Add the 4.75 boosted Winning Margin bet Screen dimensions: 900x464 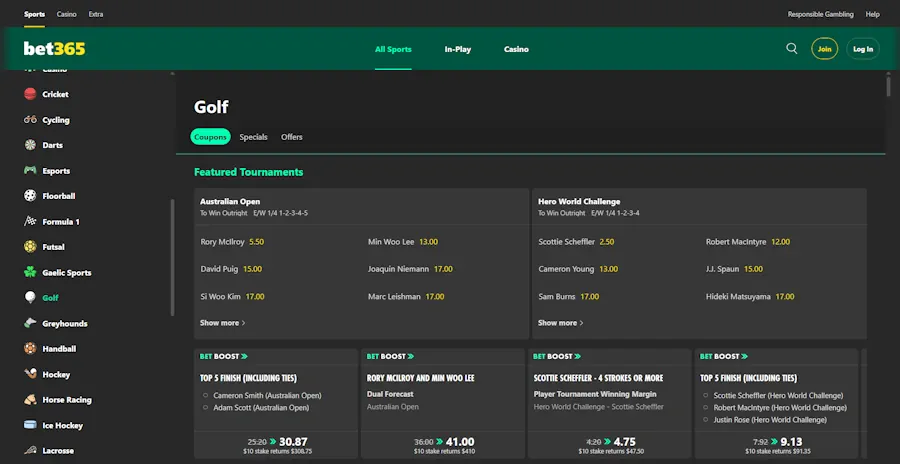(x=610, y=445)
